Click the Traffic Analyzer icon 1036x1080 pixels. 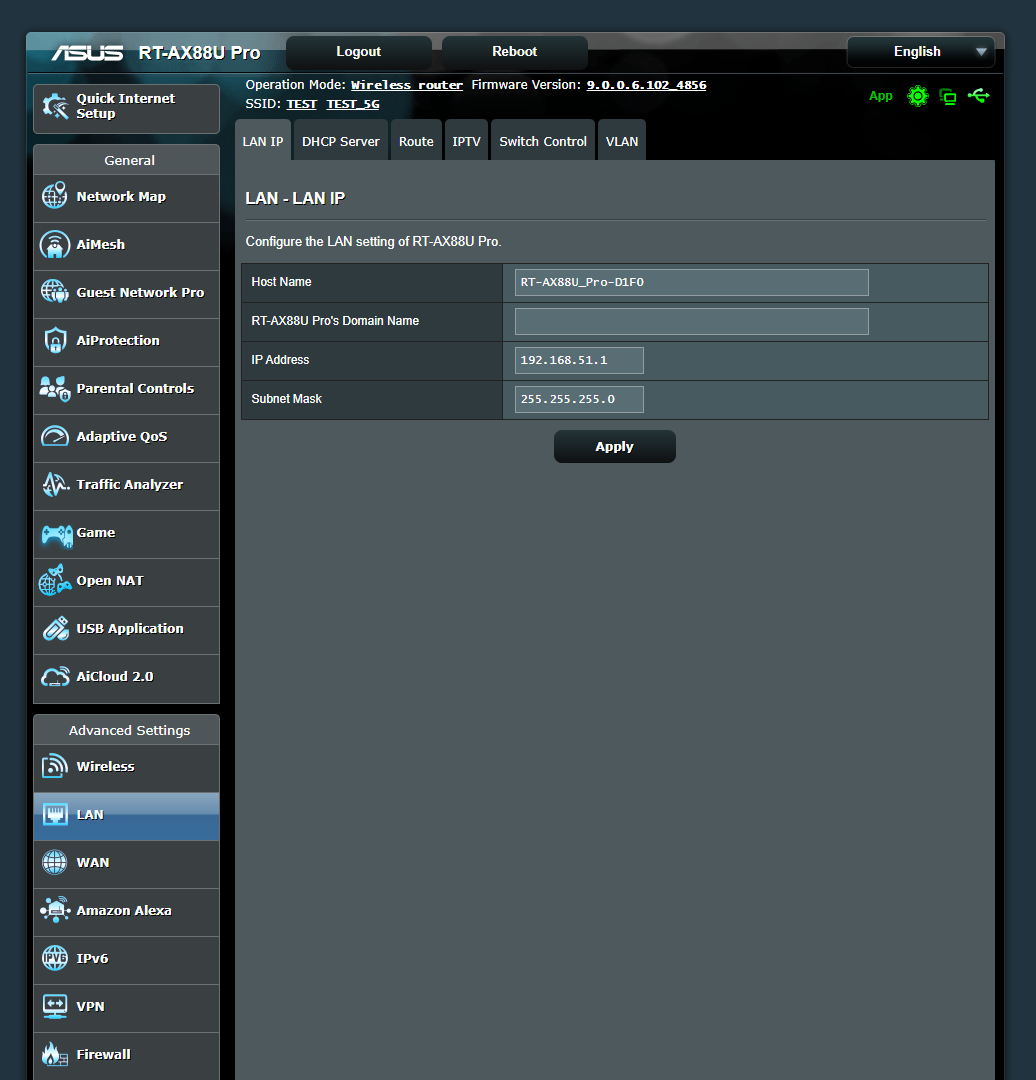pos(55,484)
